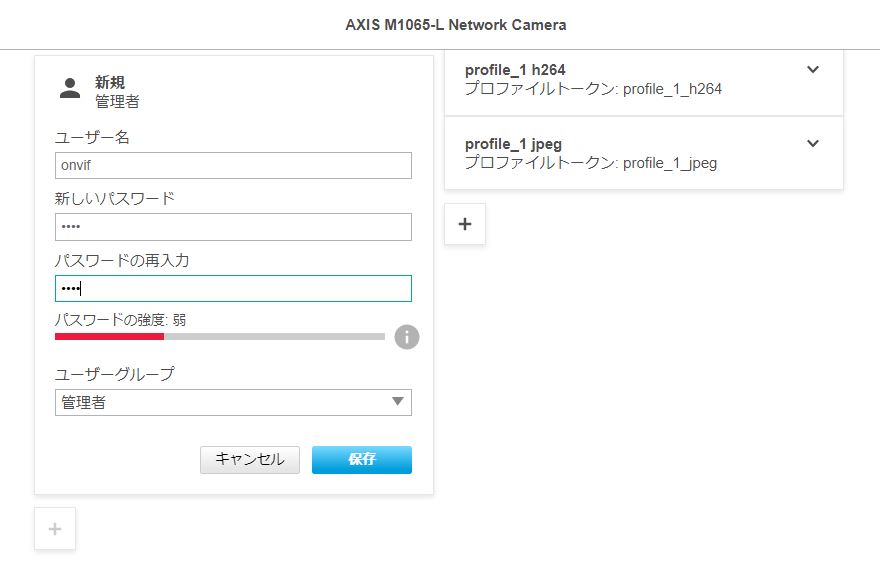Click into the 新しいパスワード field
The height and width of the screenshot is (571, 880).
tap(233, 227)
